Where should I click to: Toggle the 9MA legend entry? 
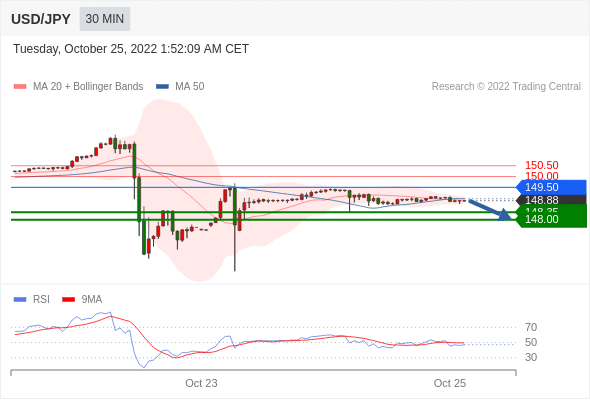pos(82,299)
